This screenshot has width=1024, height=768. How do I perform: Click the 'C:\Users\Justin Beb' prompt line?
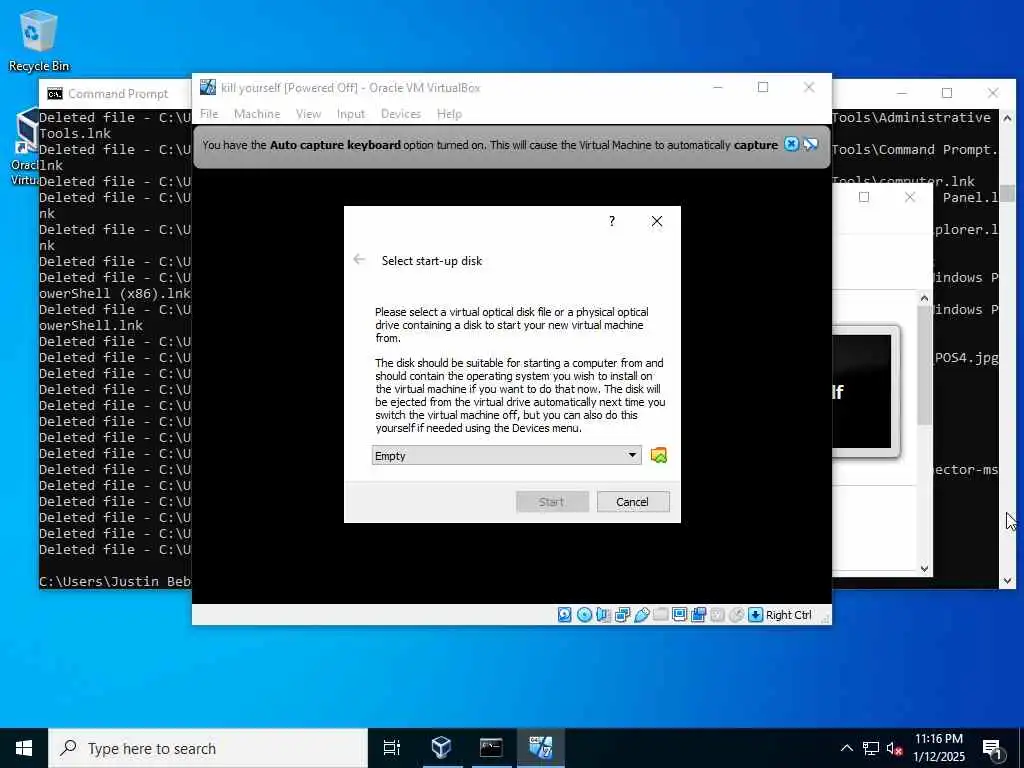click(x=115, y=581)
